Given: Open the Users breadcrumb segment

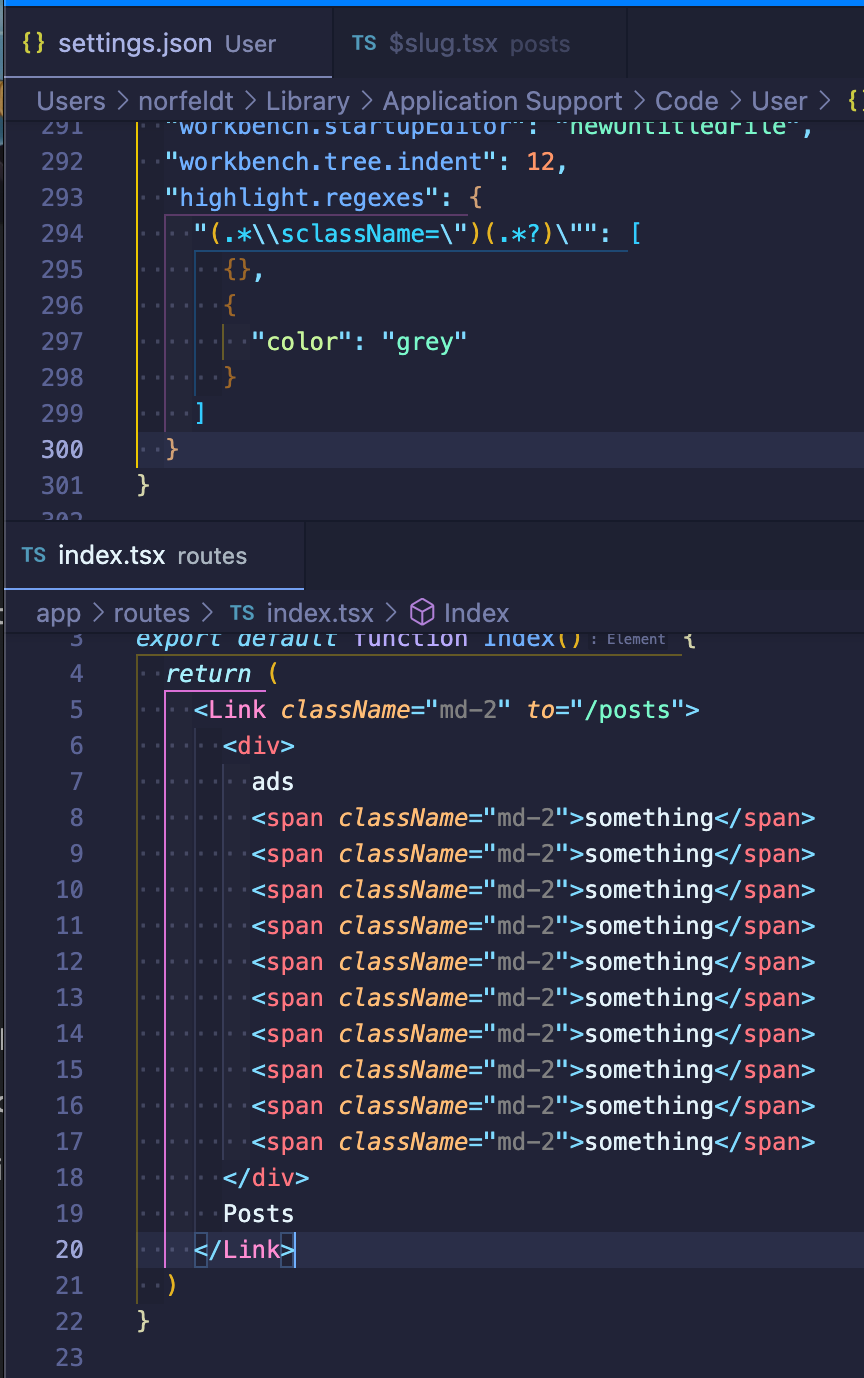Looking at the screenshot, I should (71, 101).
